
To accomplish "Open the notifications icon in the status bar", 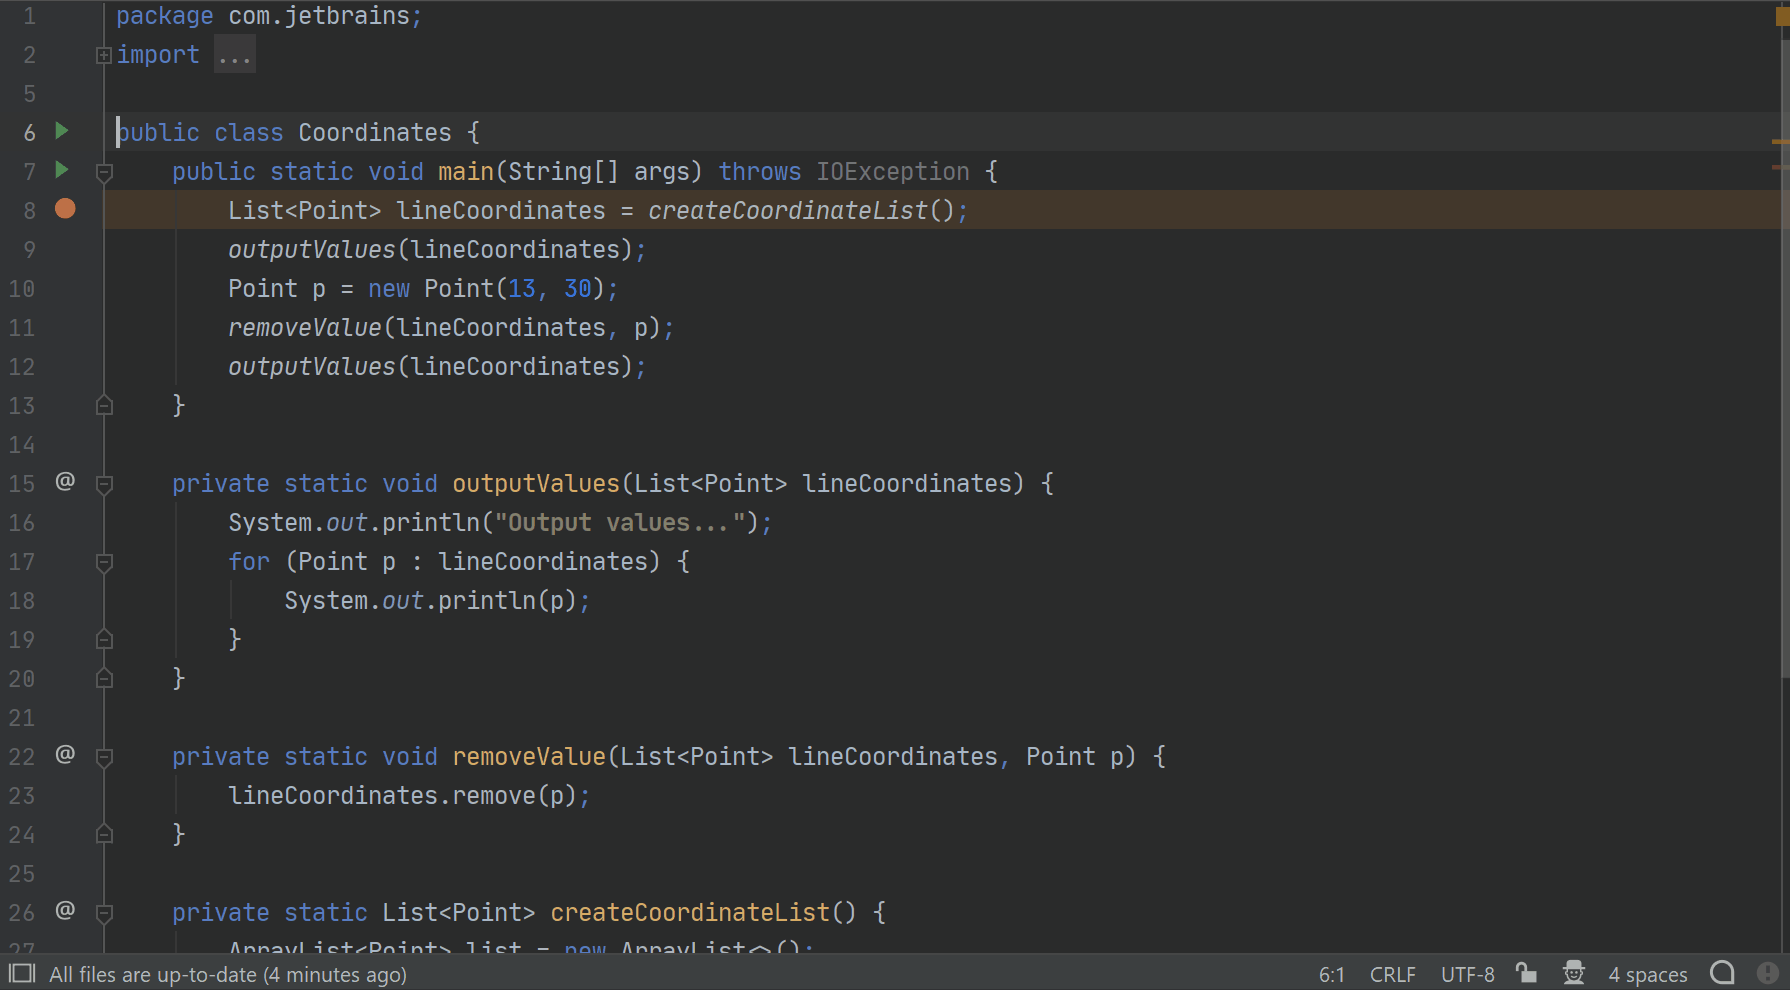I will pos(1766,972).
